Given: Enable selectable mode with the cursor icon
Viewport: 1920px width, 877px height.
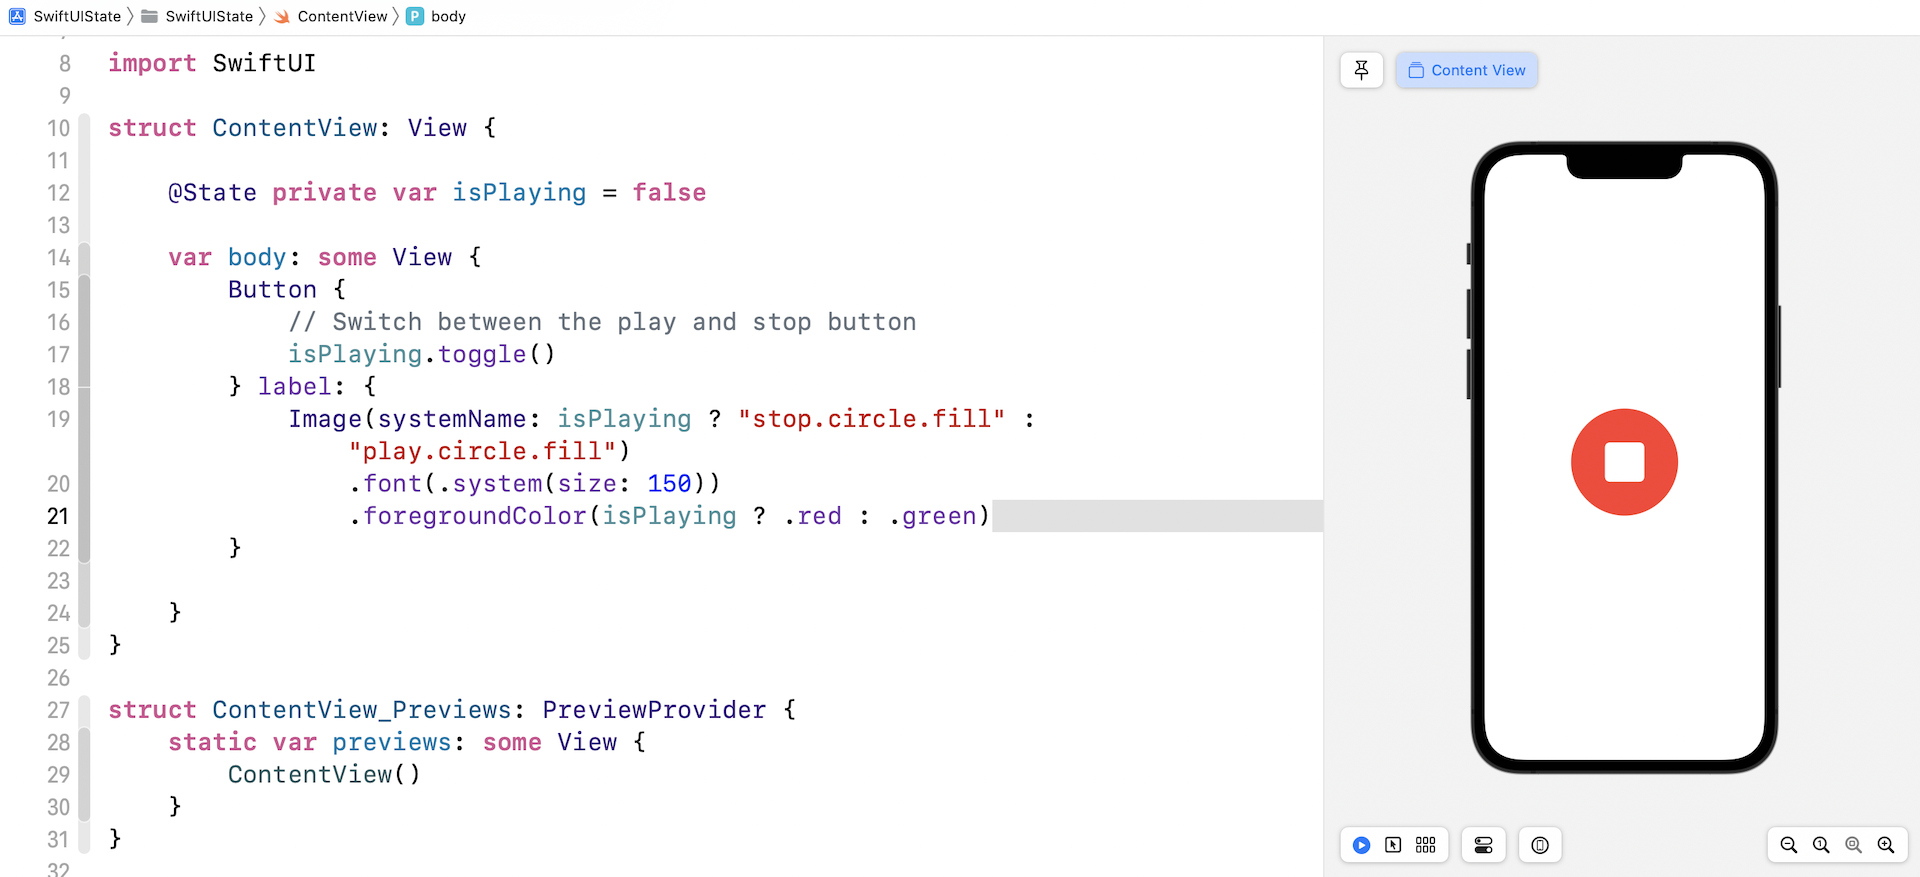Looking at the screenshot, I should 1393,845.
